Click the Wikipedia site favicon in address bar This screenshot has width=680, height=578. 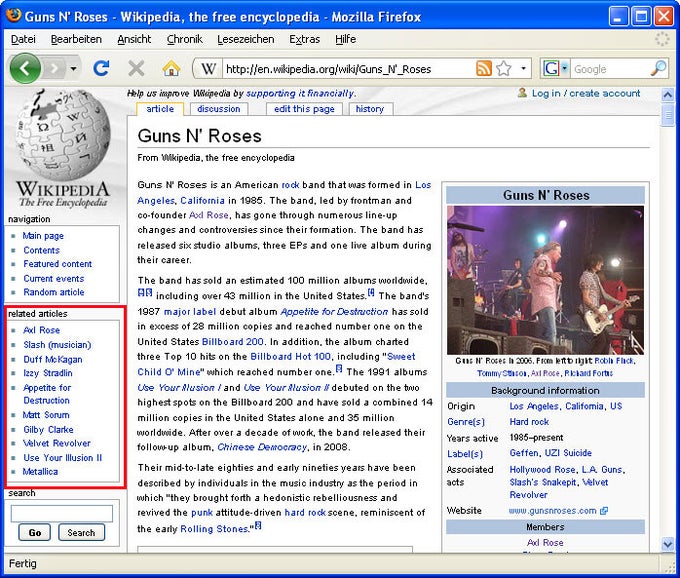tap(208, 69)
